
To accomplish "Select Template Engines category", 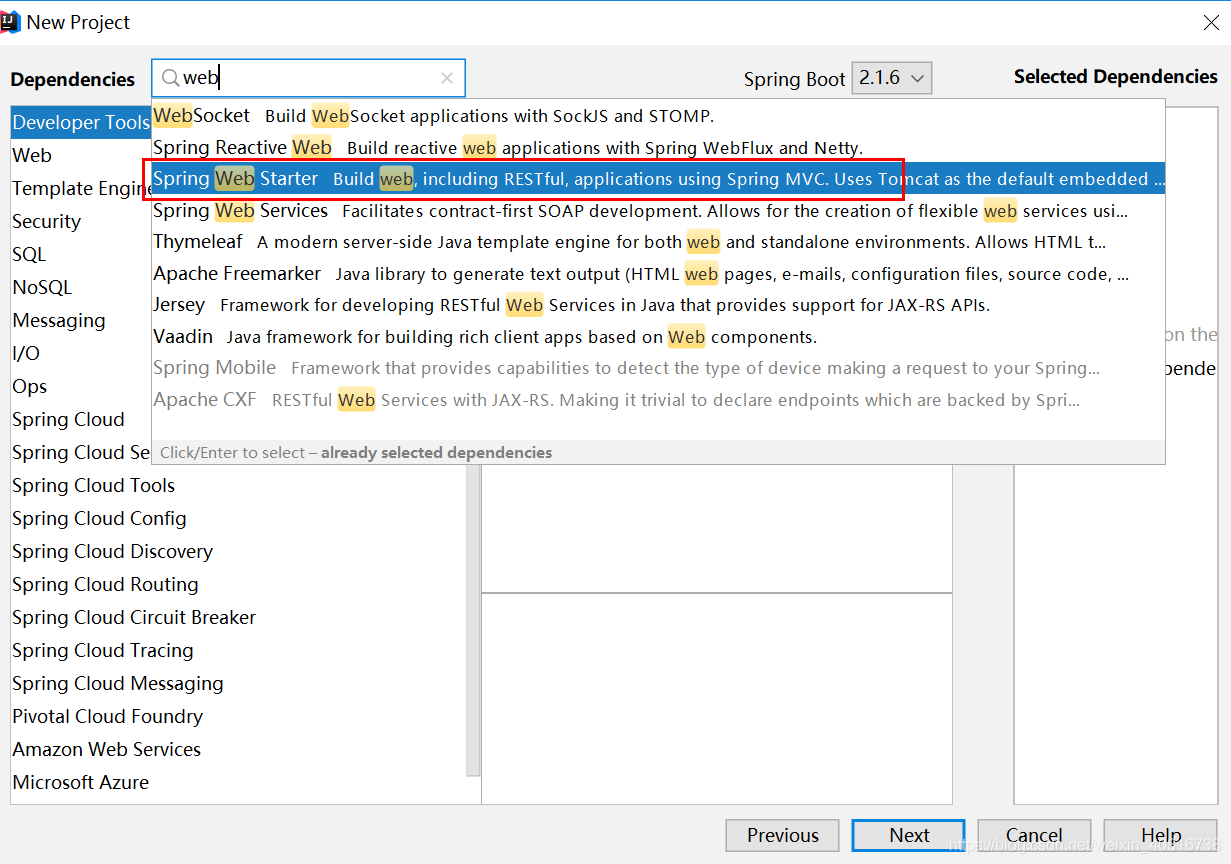I will [81, 188].
